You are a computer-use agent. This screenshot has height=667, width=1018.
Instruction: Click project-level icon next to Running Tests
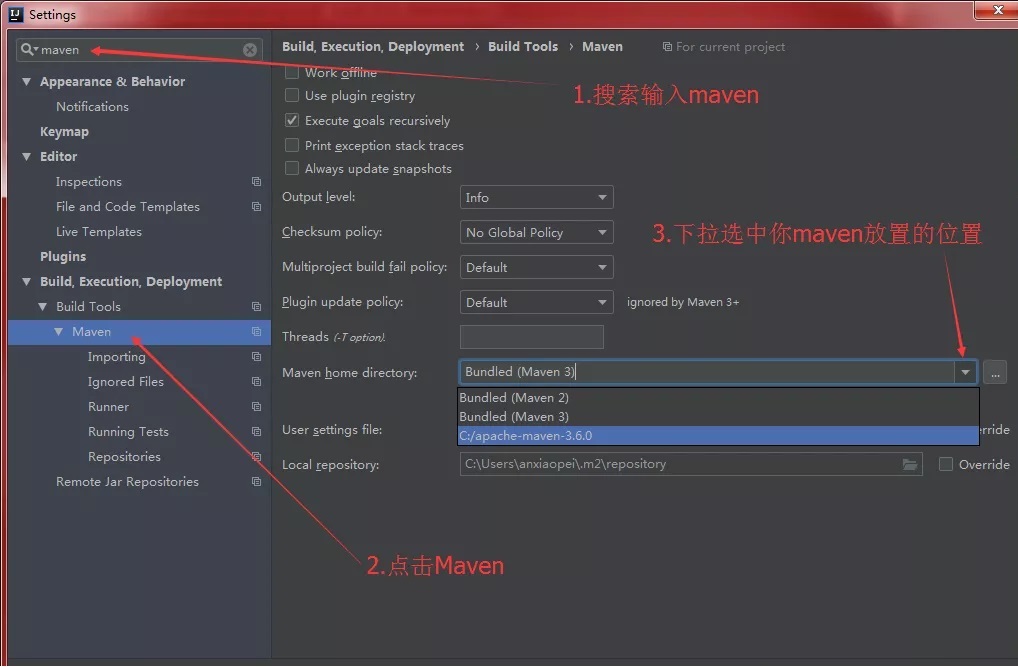[x=256, y=432]
